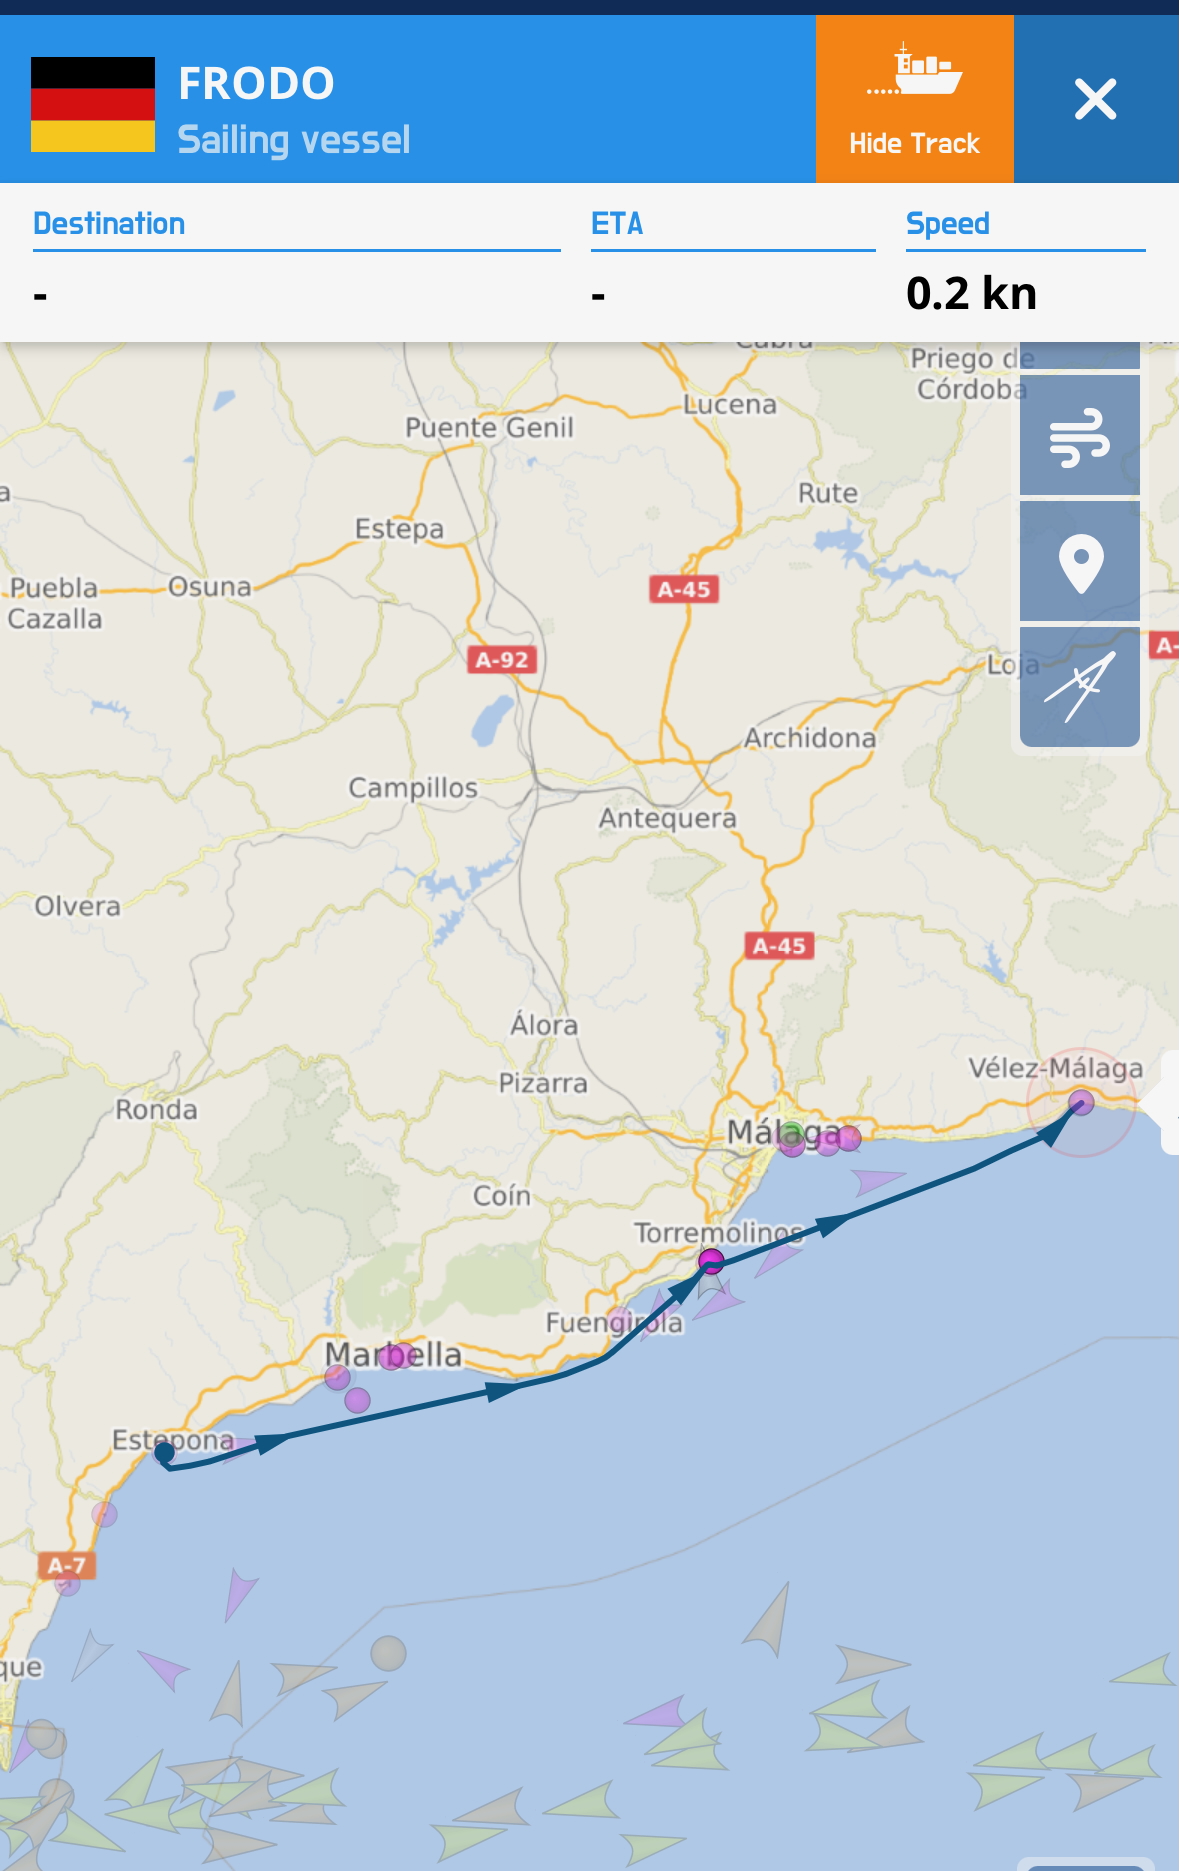Tap the magenta vessel marker near Torremolinos

(711, 1260)
